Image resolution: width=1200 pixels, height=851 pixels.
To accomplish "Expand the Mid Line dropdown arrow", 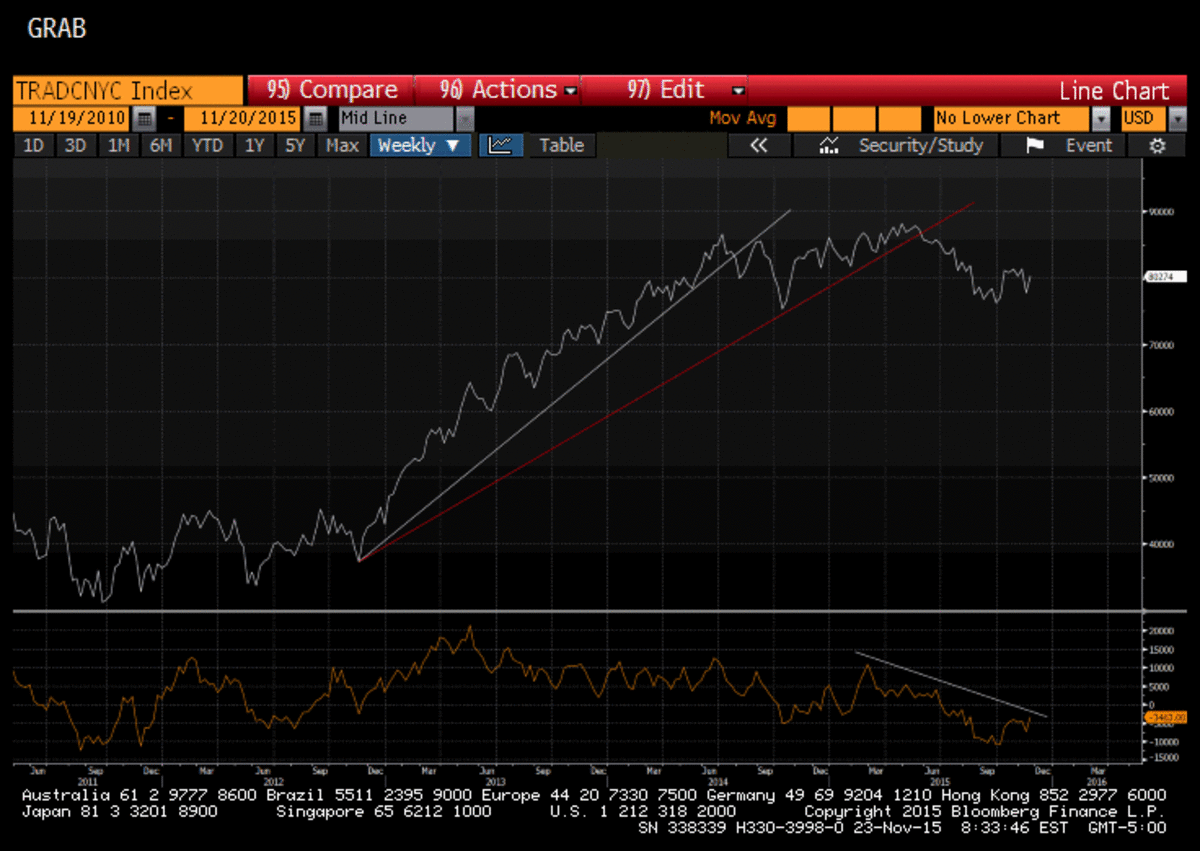I will click(465, 118).
